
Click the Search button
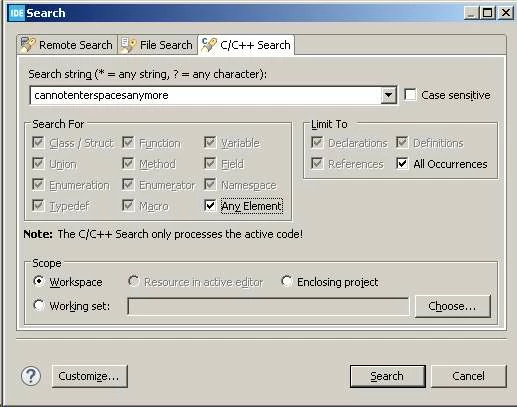pyautogui.click(x=387, y=376)
